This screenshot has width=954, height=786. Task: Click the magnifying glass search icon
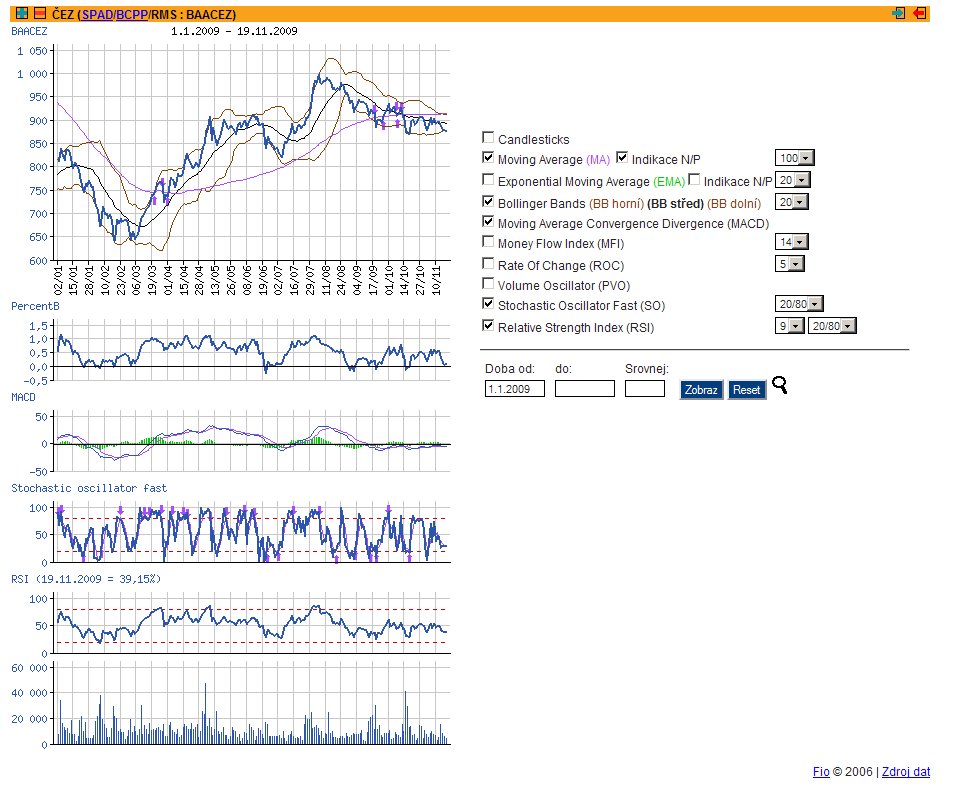[x=780, y=387]
